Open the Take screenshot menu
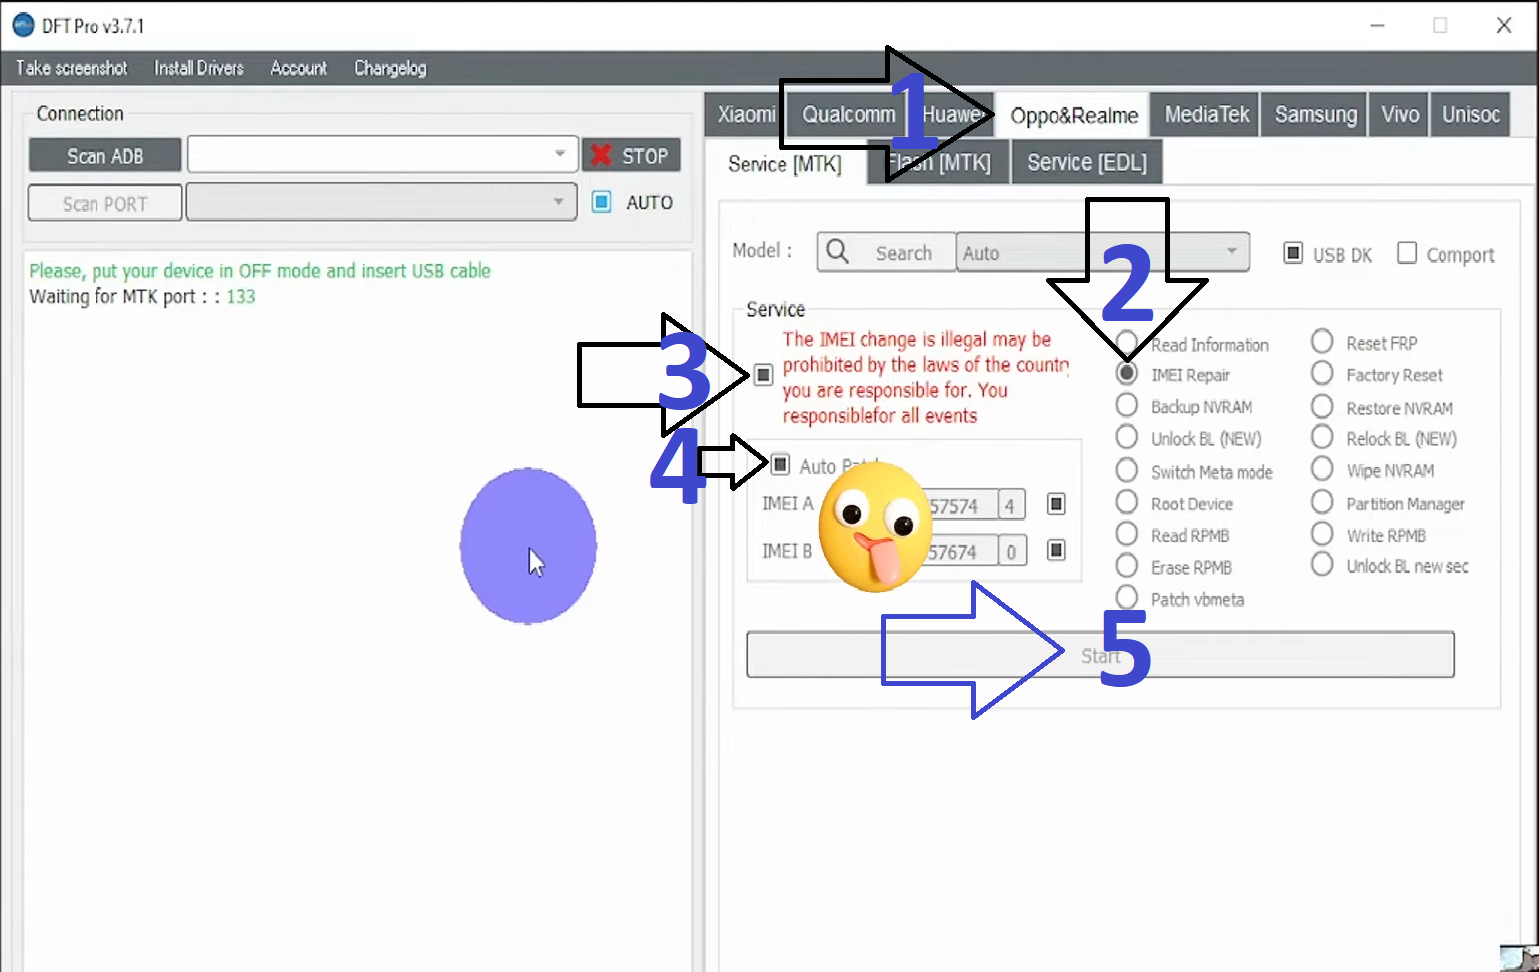 pos(72,68)
